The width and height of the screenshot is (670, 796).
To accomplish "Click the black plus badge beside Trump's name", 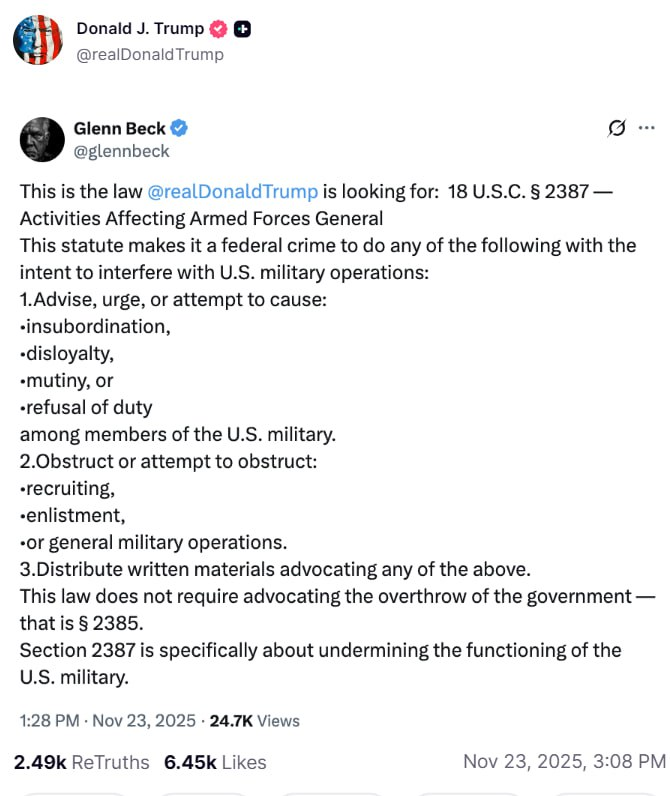I will [241, 29].
